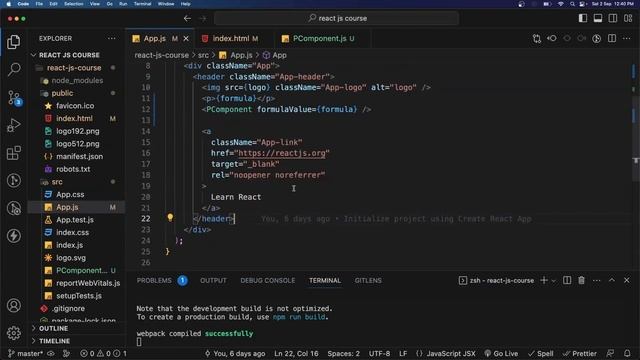Customize layout icon in title bar
Viewport: 640px width, 360px height.
[x=628, y=18]
